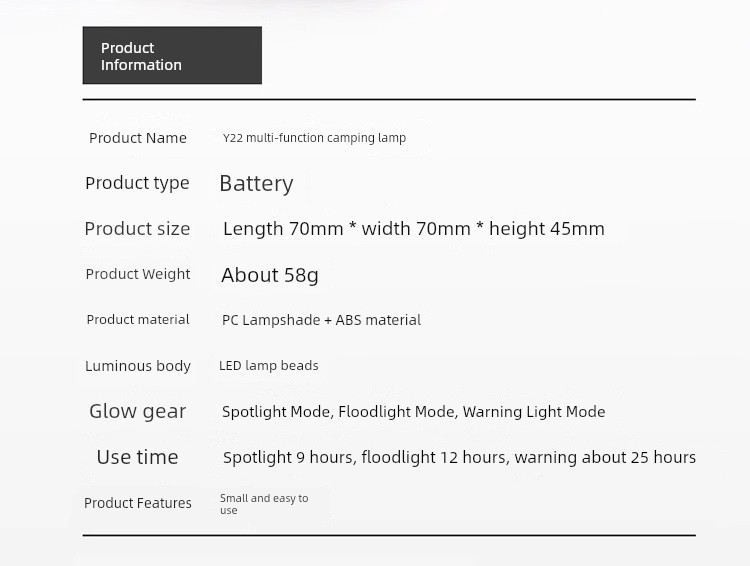This screenshot has width=750, height=566.
Task: Click the Product Information header box
Action: click(x=172, y=55)
